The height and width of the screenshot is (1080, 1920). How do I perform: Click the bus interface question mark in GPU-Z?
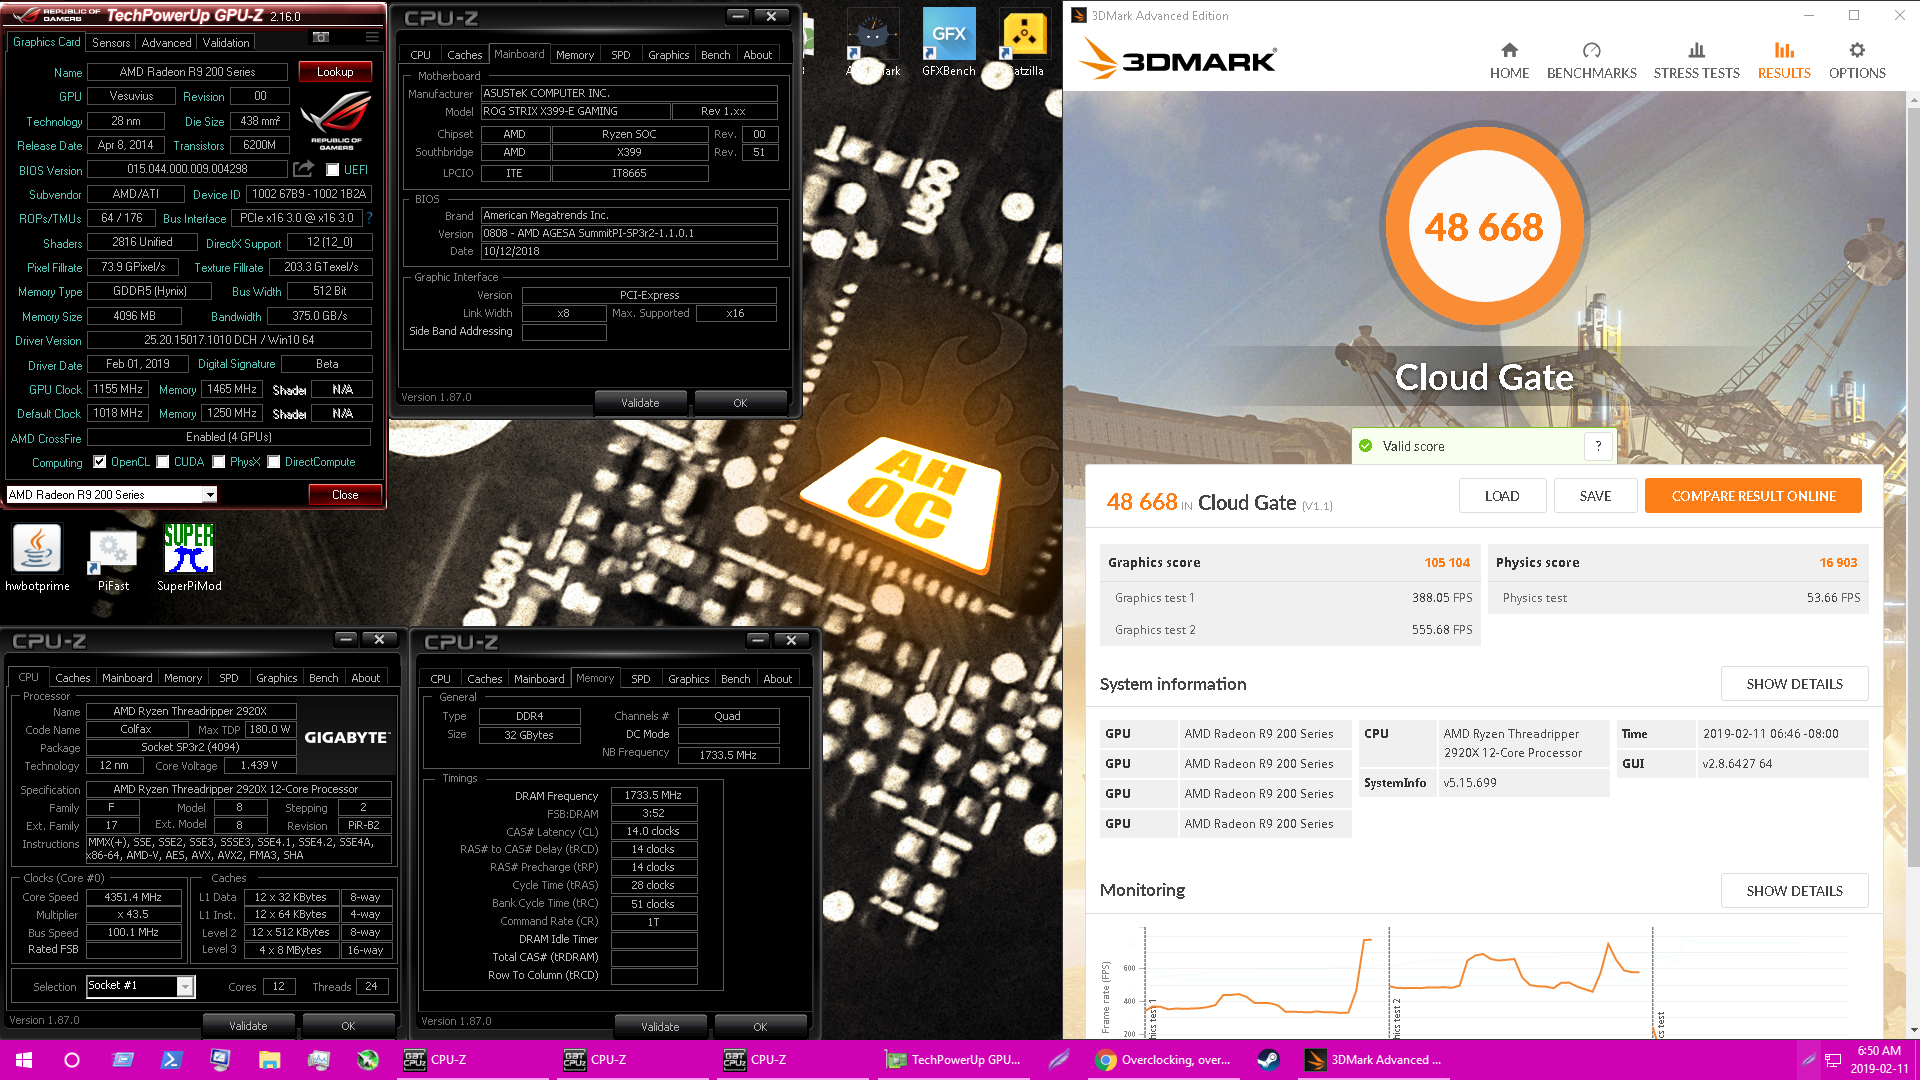tap(370, 218)
